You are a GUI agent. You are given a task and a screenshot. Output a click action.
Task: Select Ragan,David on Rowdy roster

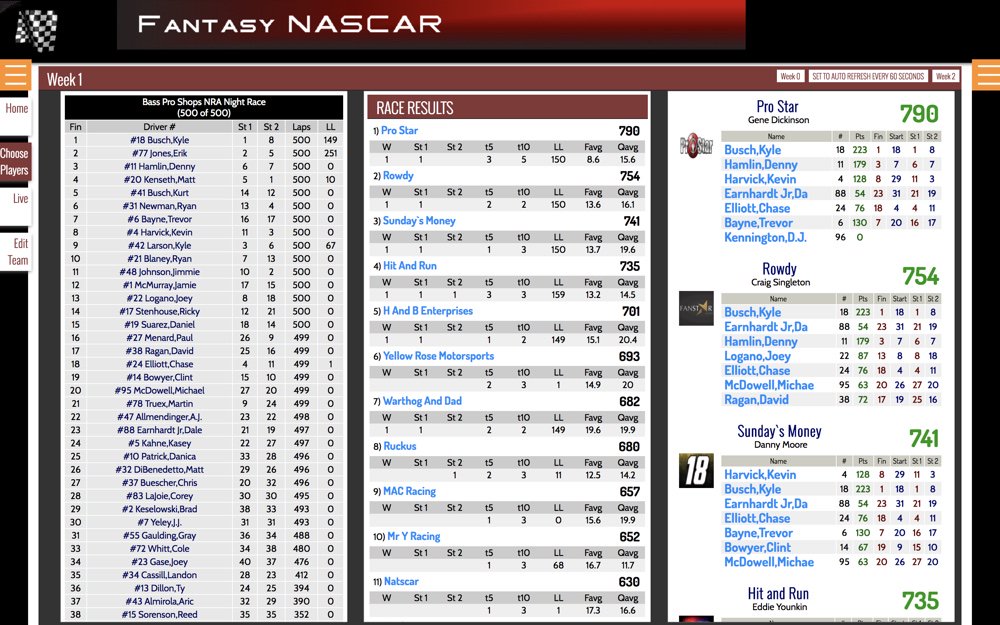click(x=756, y=400)
